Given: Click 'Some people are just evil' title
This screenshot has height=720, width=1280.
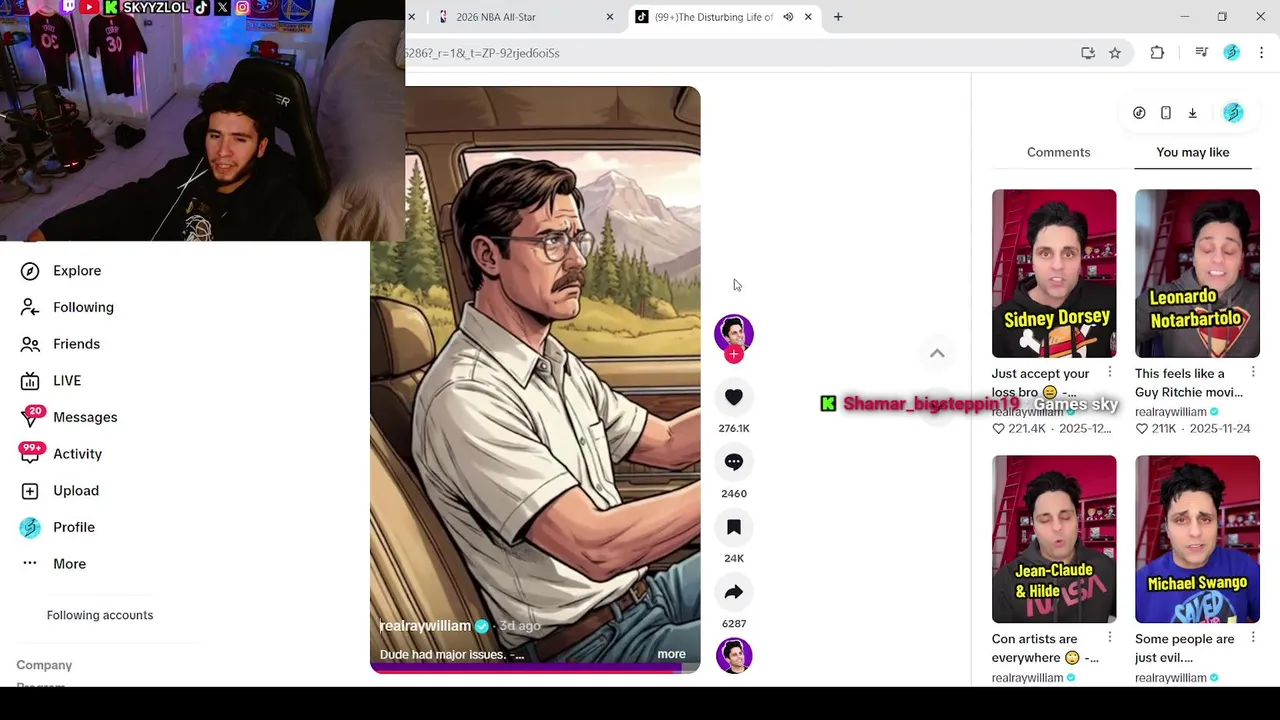Looking at the screenshot, I should tap(1185, 648).
